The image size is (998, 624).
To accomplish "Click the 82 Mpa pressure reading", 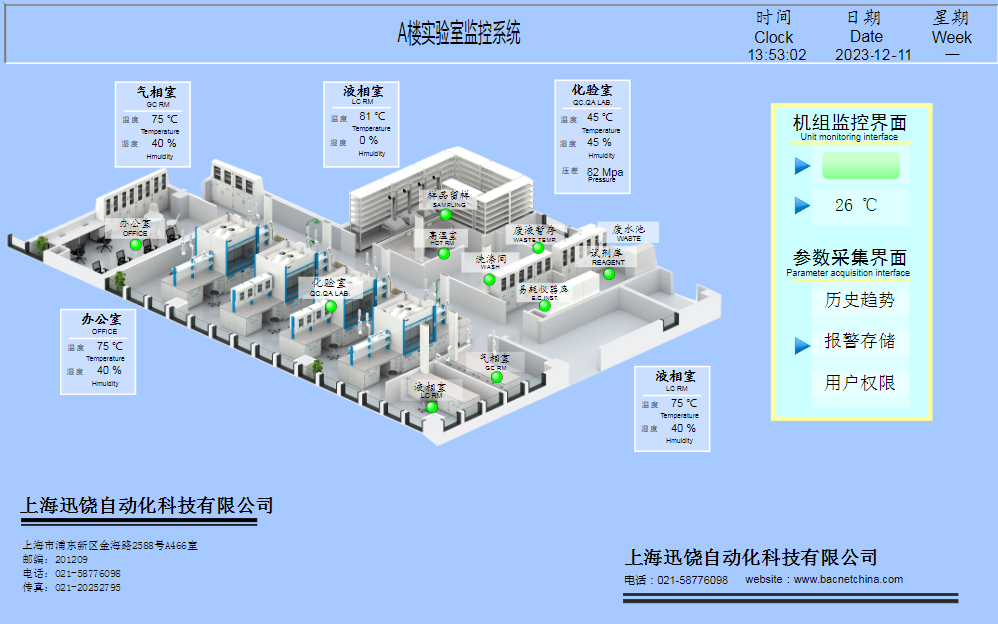I will [x=605, y=172].
